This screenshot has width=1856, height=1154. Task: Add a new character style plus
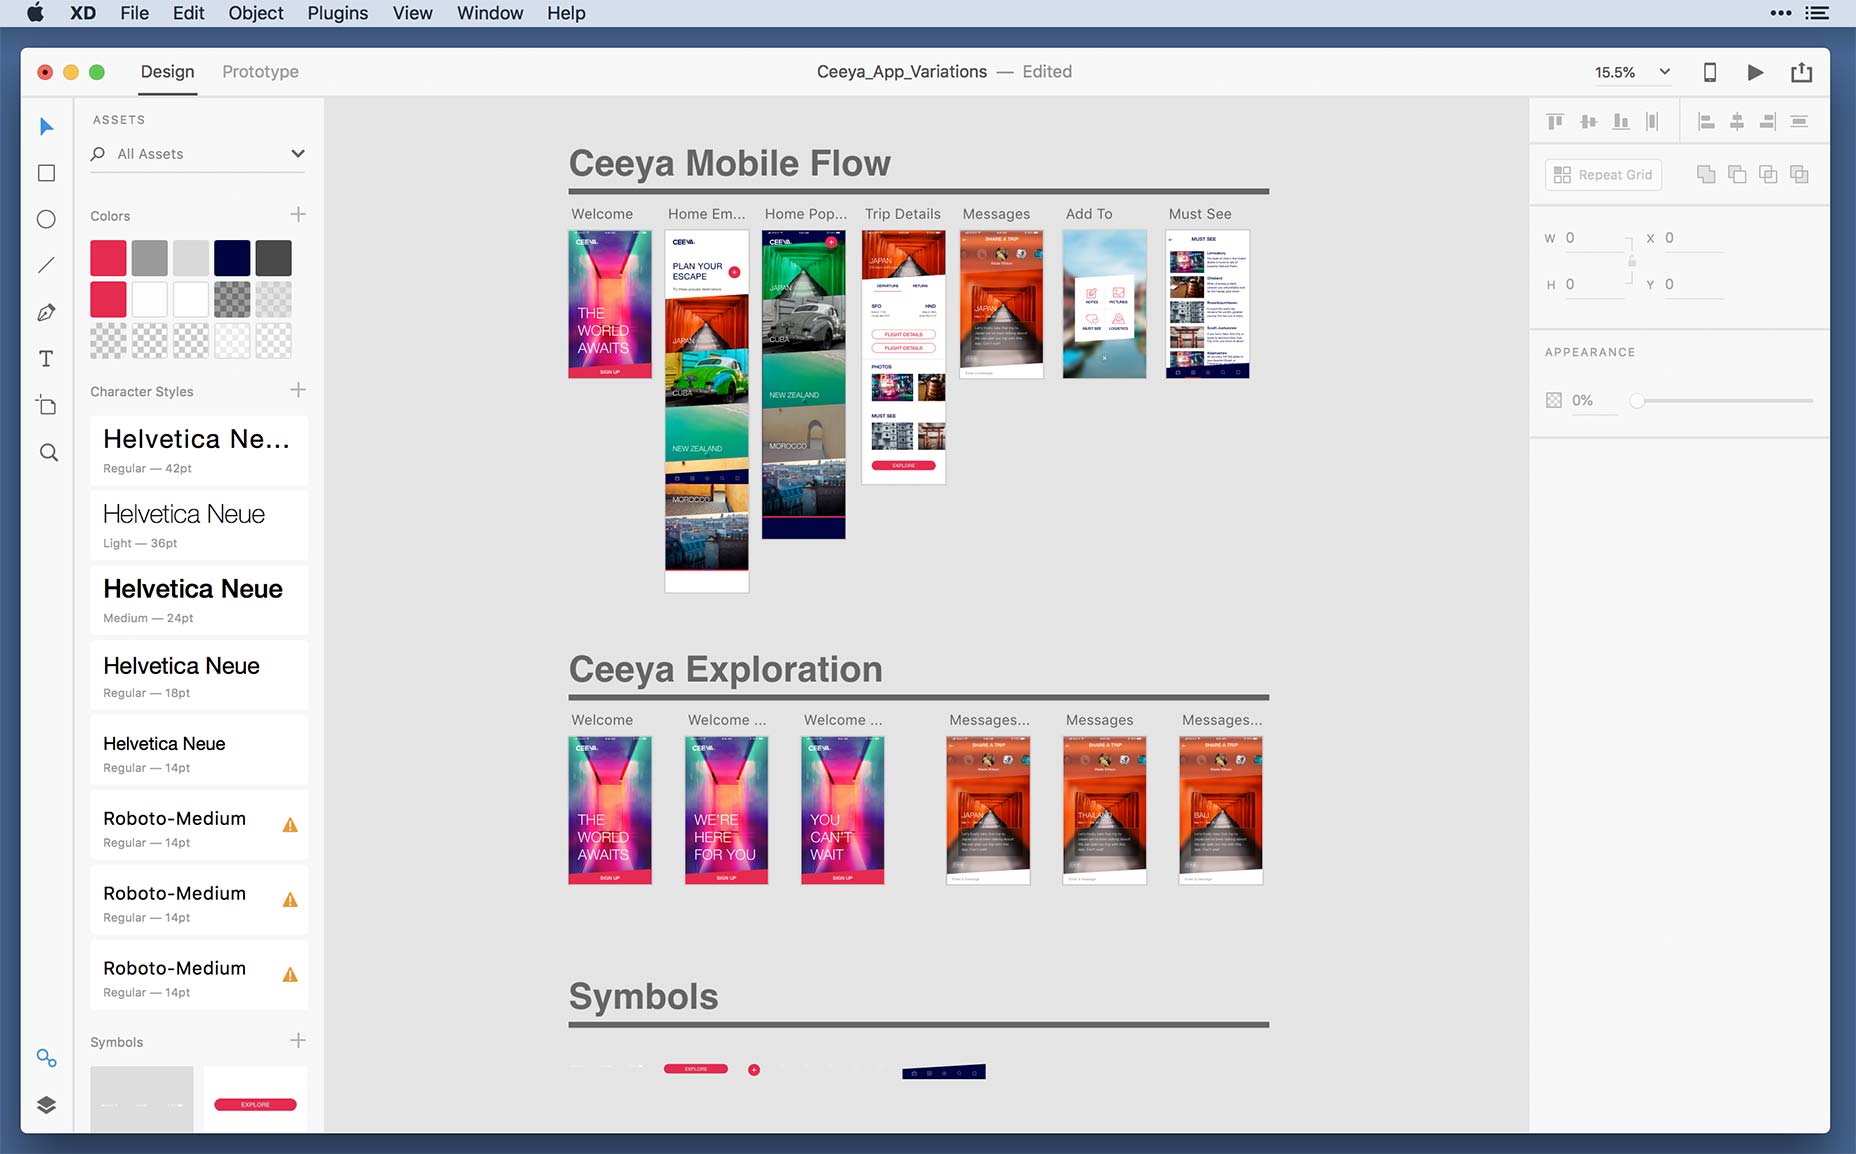298,390
